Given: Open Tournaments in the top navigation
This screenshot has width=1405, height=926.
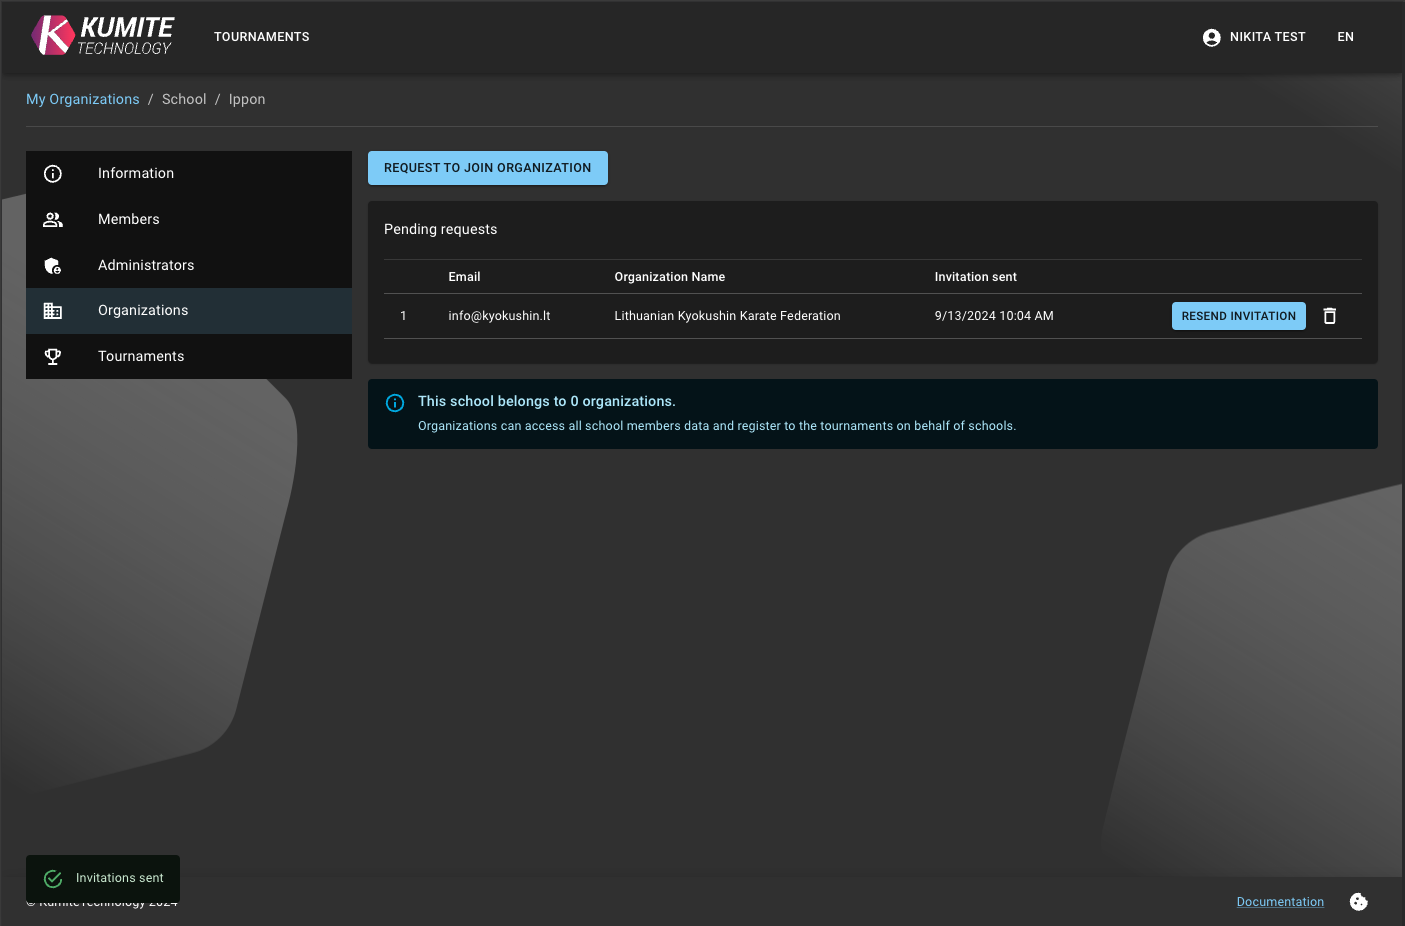Looking at the screenshot, I should pos(261,37).
